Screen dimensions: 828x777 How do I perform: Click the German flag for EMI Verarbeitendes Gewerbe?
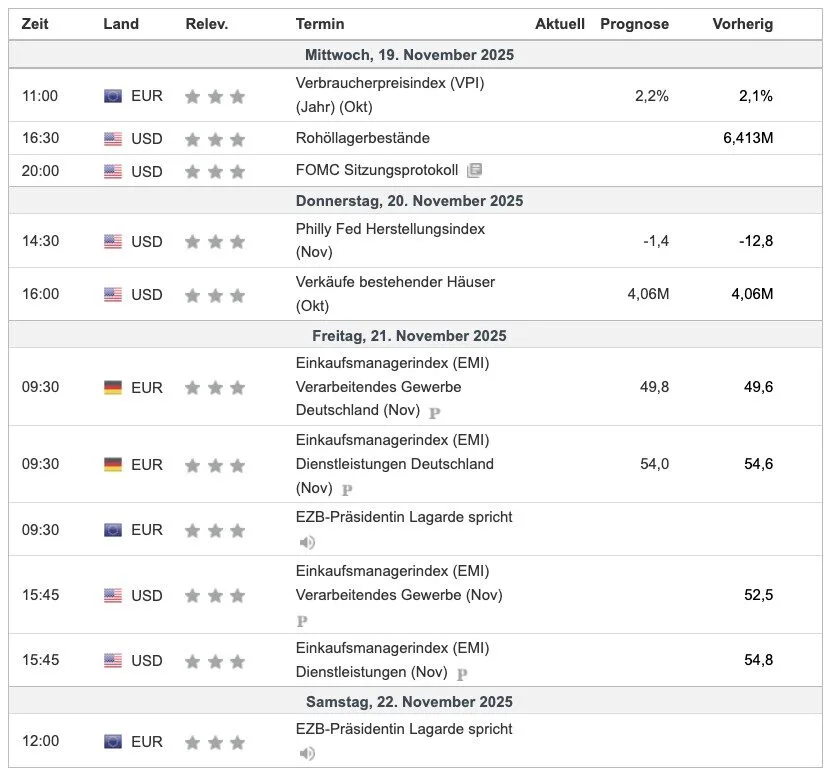(113, 387)
